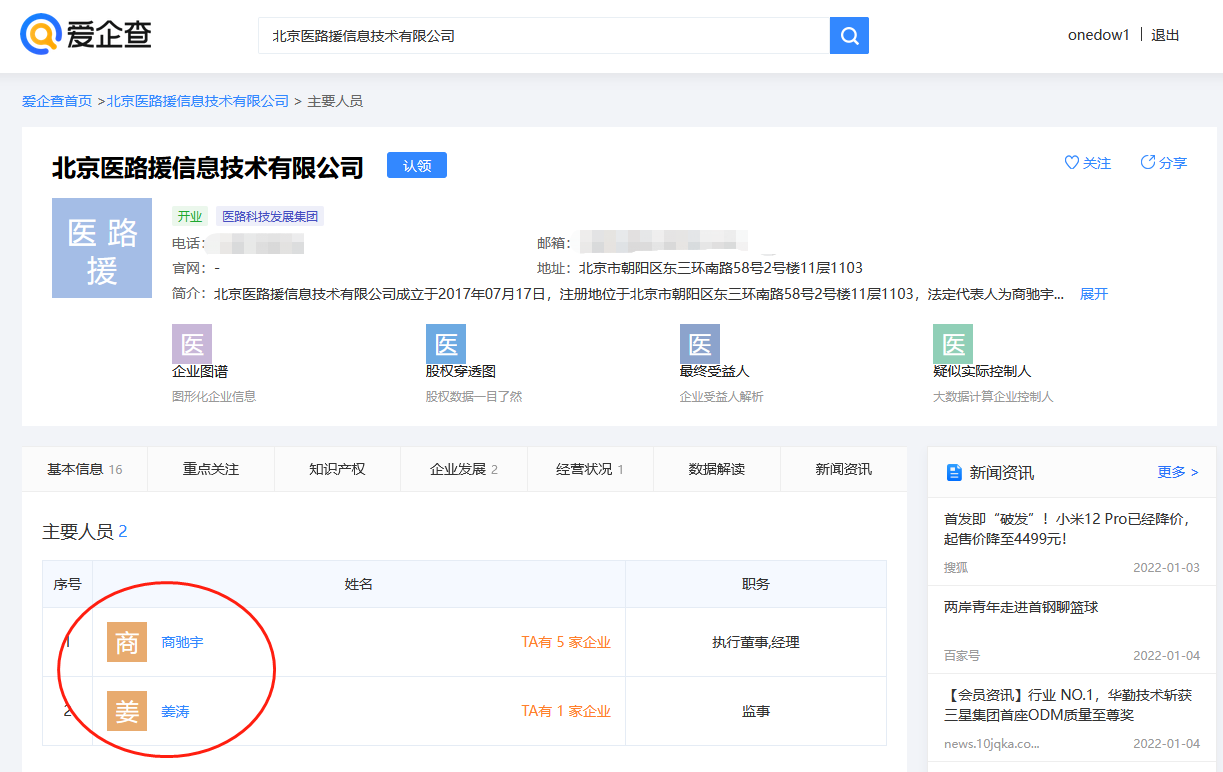1223x772 pixels.
Task: Click the 职务 column header
Action: tap(756, 584)
